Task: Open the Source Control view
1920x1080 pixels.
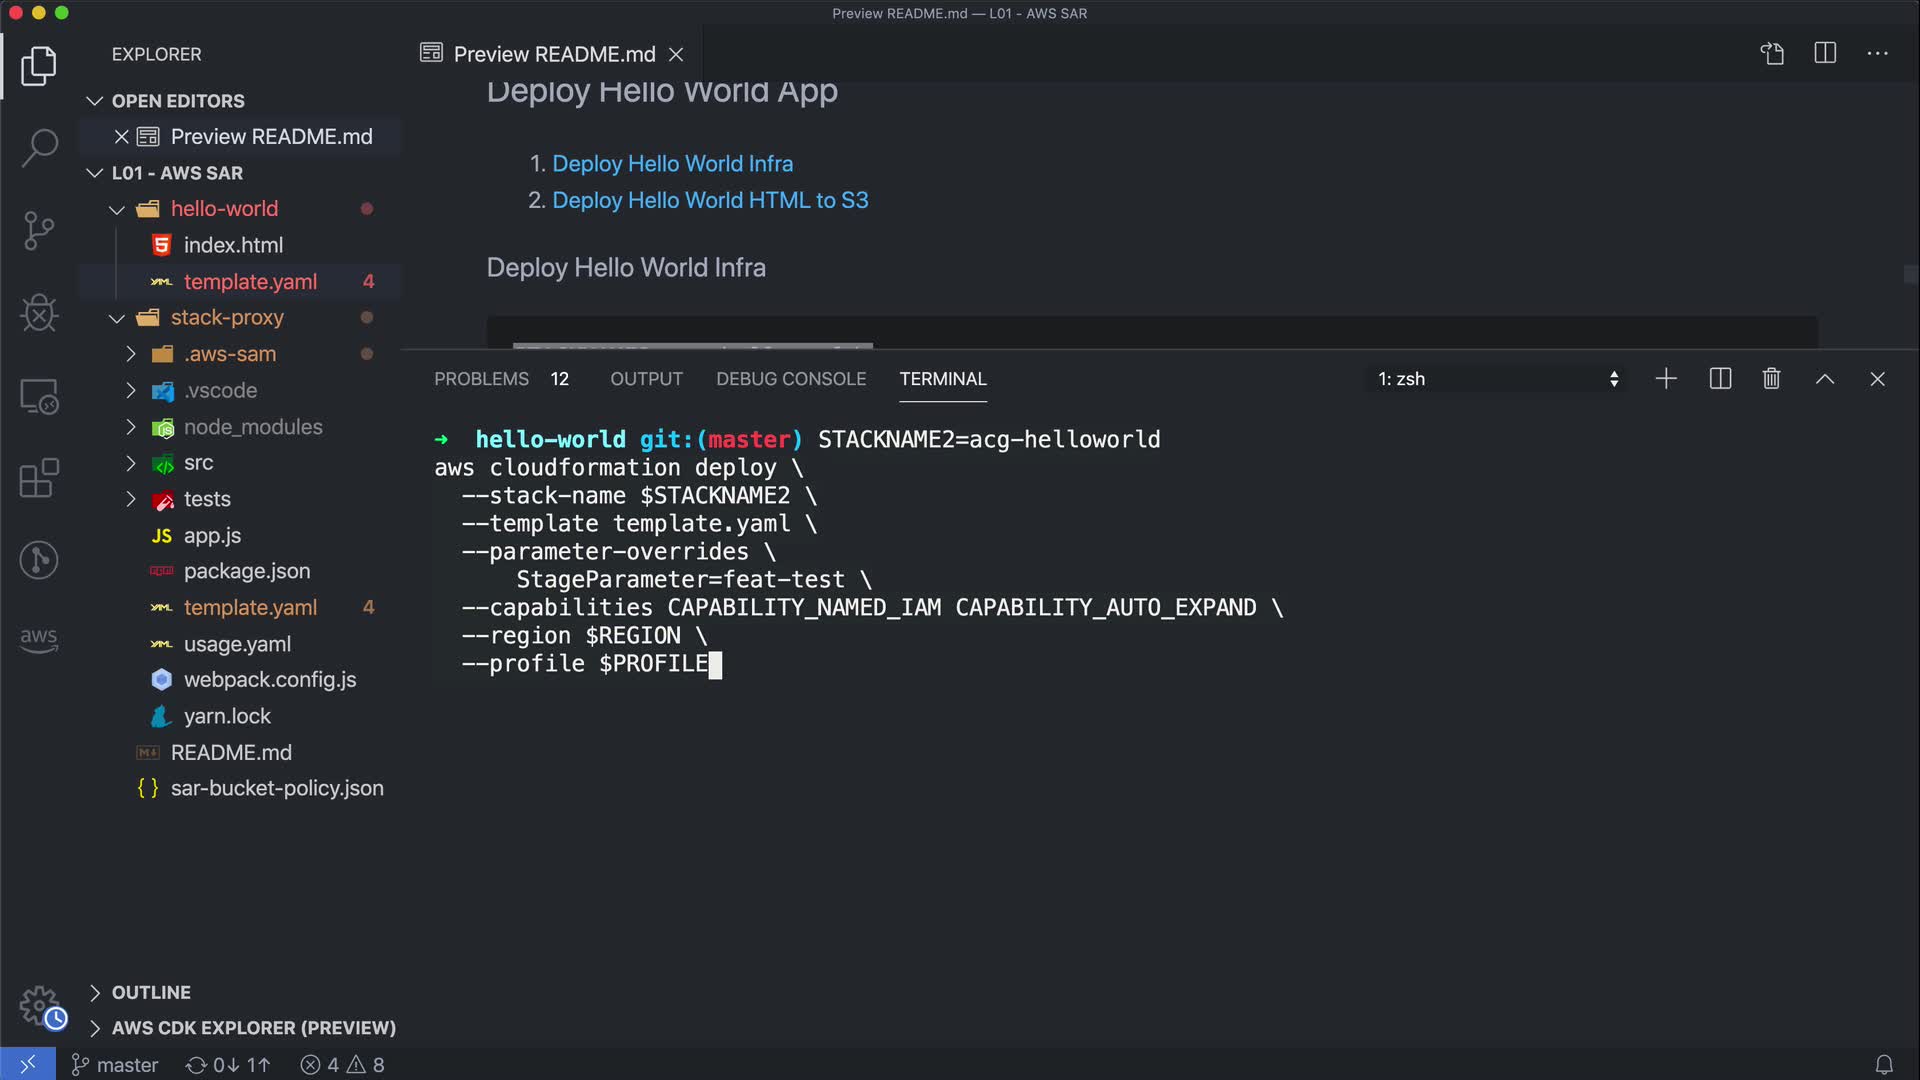Action: tap(39, 231)
